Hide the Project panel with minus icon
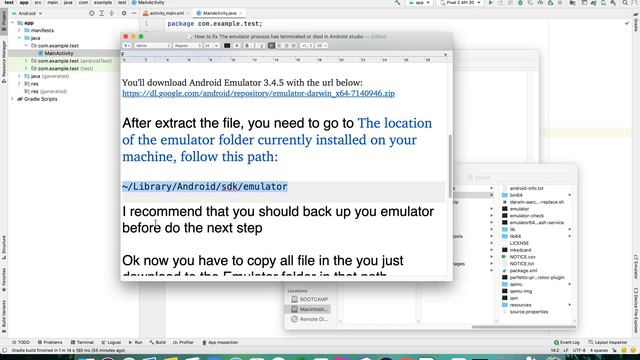 click(133, 13)
